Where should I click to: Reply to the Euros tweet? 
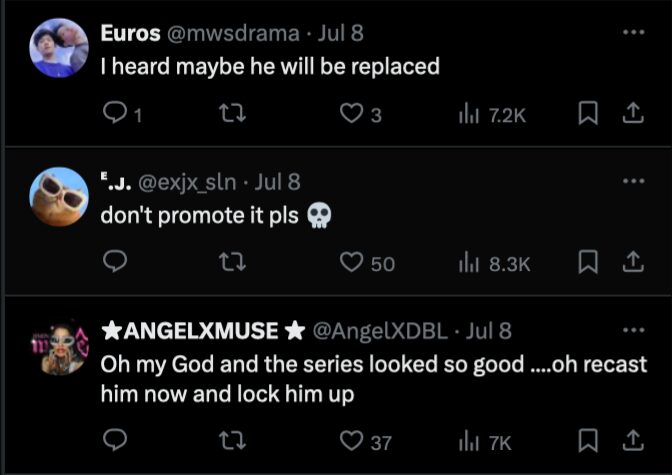[x=115, y=115]
